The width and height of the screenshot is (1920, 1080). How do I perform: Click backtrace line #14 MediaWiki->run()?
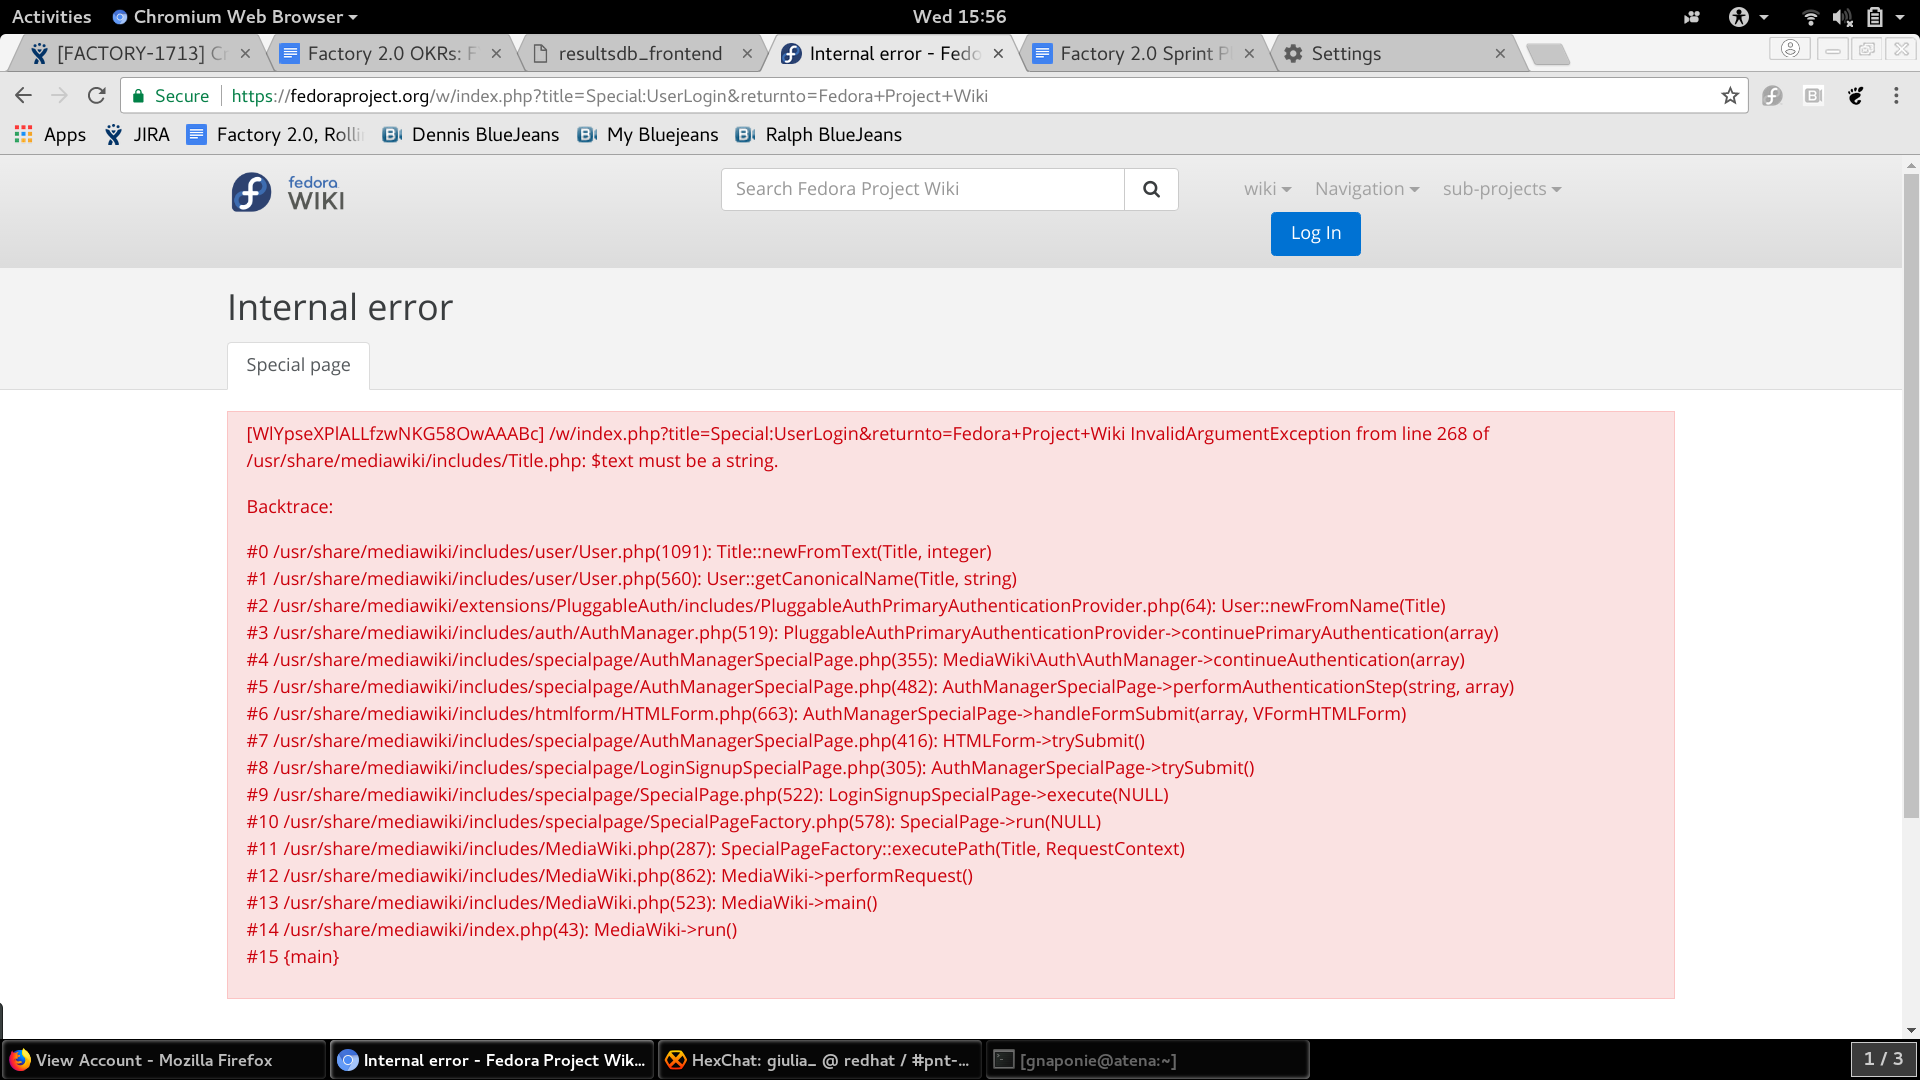pyautogui.click(x=492, y=930)
